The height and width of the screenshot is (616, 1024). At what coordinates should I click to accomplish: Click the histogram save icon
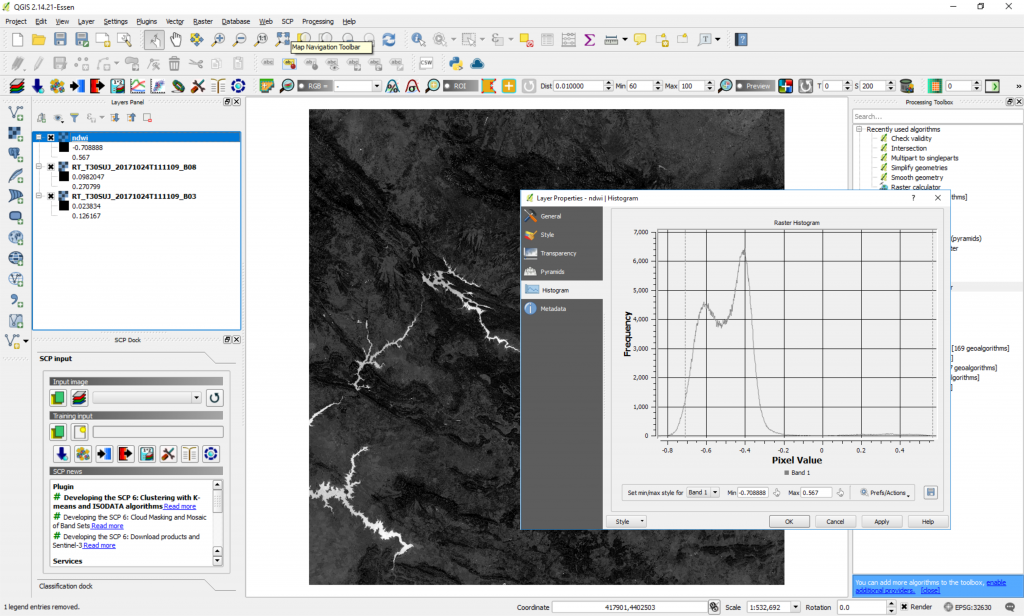tap(931, 492)
